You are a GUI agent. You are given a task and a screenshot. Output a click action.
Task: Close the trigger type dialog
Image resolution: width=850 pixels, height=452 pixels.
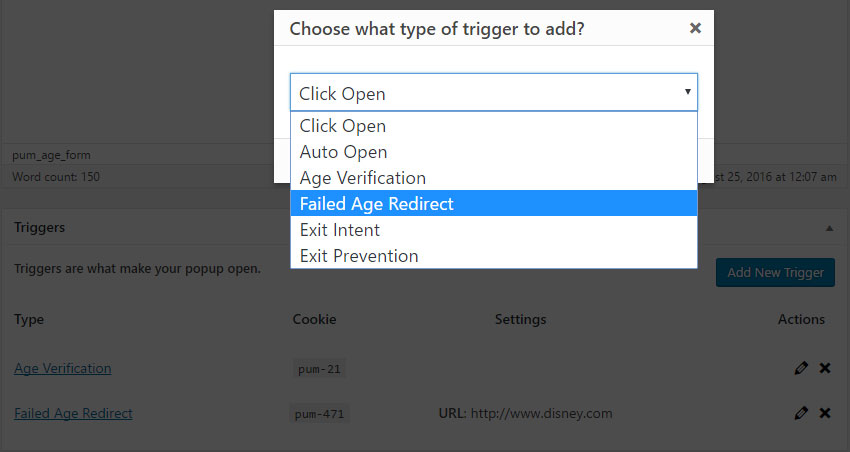(x=695, y=28)
